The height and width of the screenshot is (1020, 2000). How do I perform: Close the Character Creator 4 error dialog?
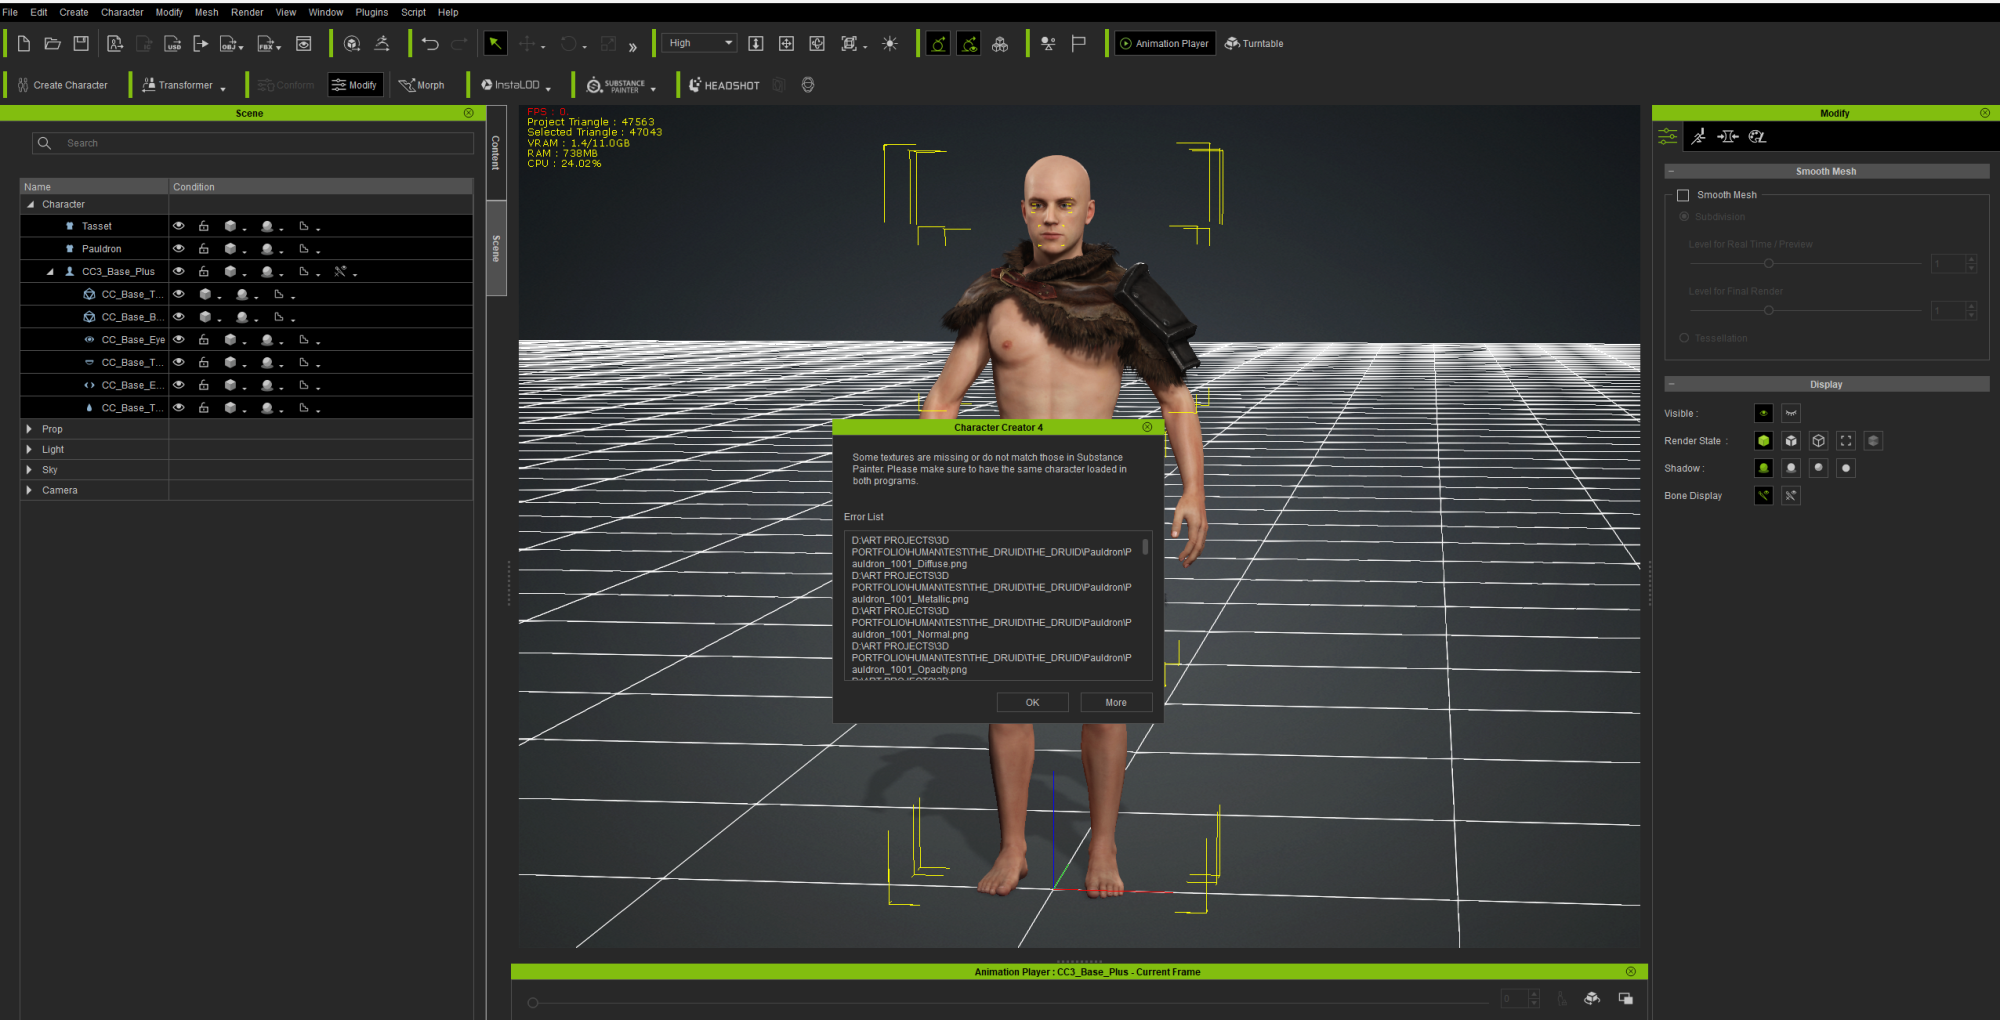pyautogui.click(x=1147, y=427)
